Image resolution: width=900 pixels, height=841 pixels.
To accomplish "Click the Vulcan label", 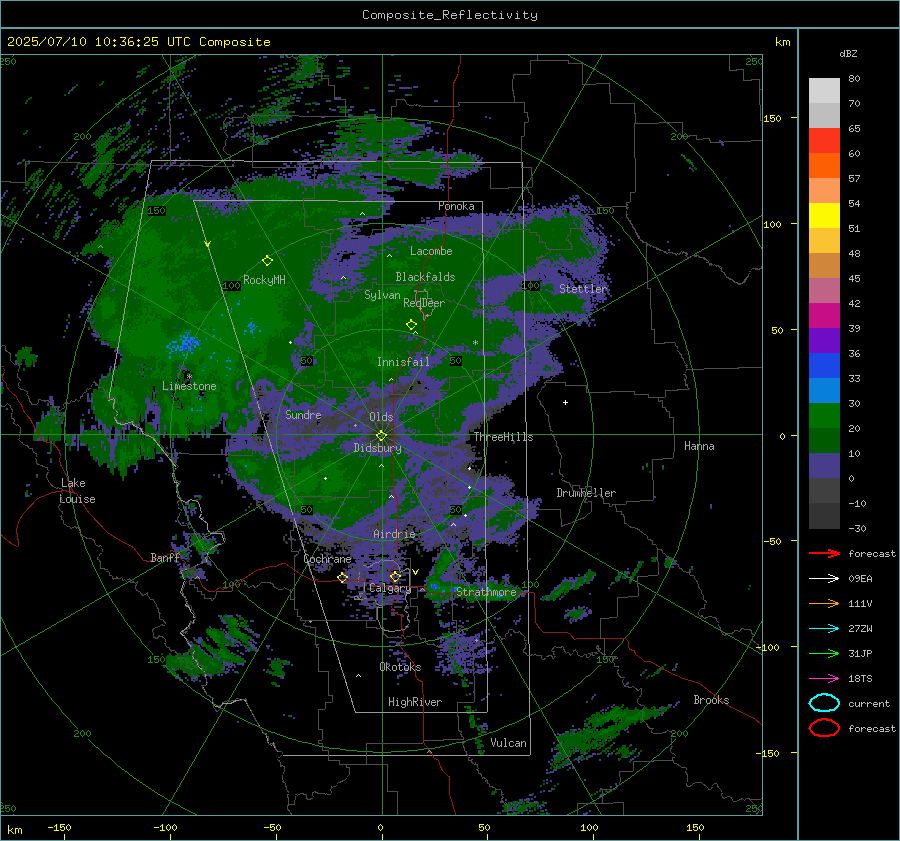I will (509, 743).
